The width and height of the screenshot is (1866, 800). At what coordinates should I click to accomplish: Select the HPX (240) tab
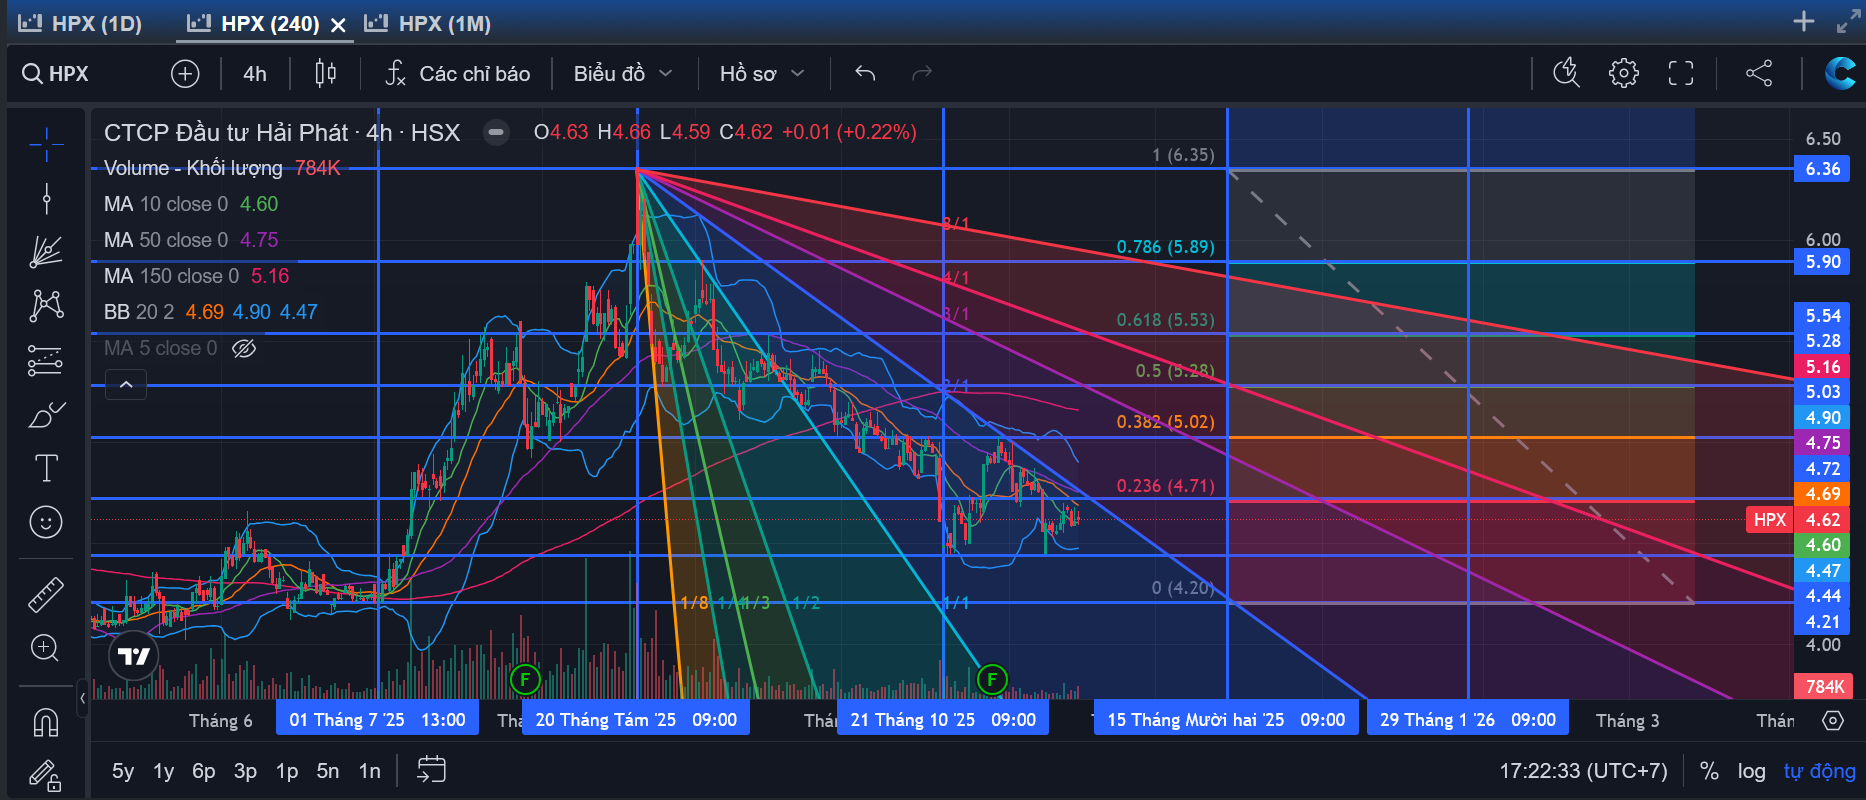point(254,23)
